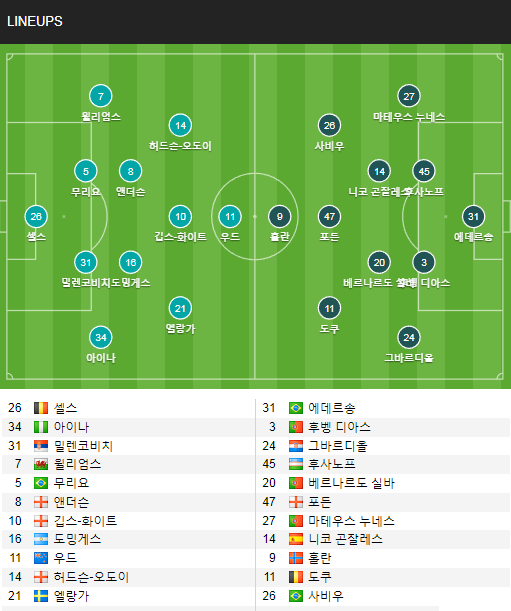Click the number 47 포든 player circle
The width and height of the screenshot is (511, 611).
pyautogui.click(x=329, y=216)
